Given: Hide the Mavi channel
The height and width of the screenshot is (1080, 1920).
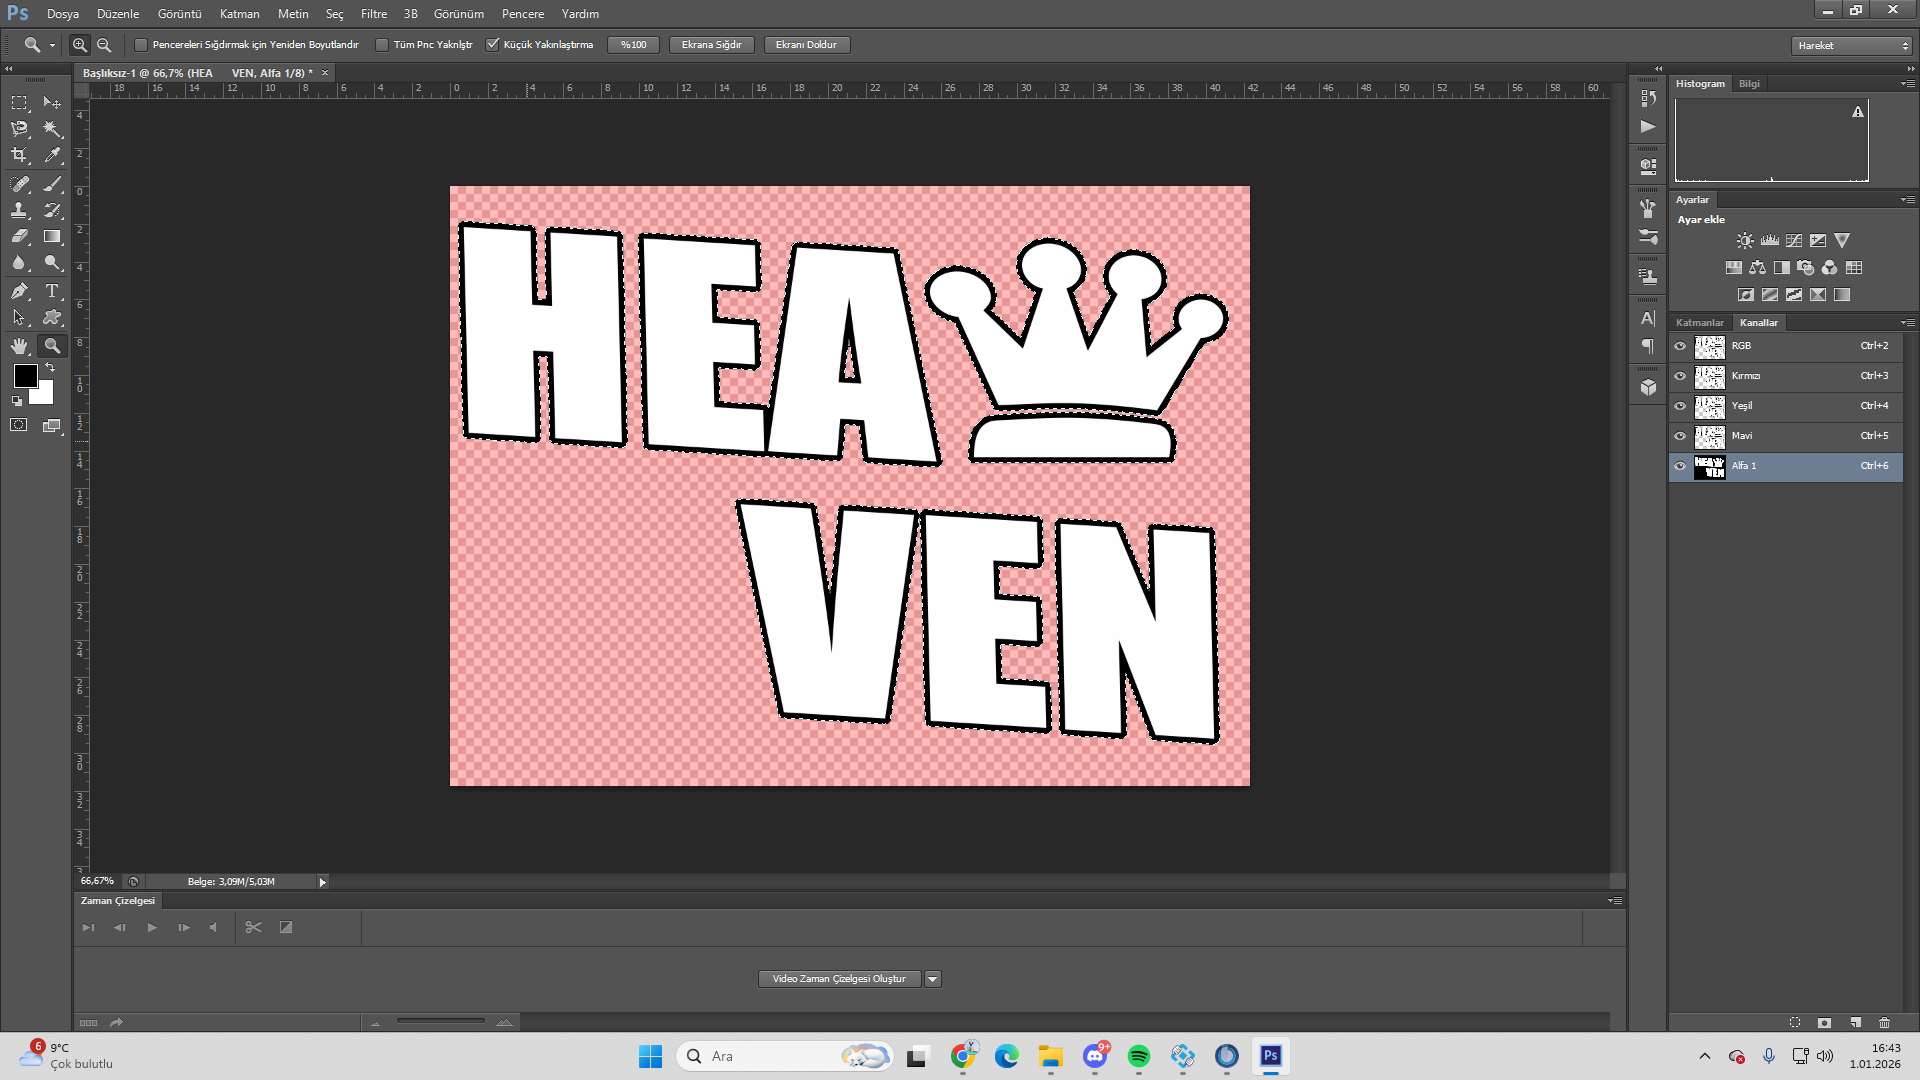Looking at the screenshot, I should point(1680,437).
